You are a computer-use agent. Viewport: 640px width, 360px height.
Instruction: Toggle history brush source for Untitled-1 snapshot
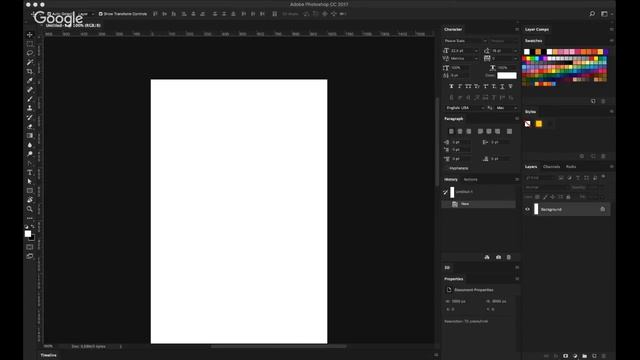coord(446,192)
